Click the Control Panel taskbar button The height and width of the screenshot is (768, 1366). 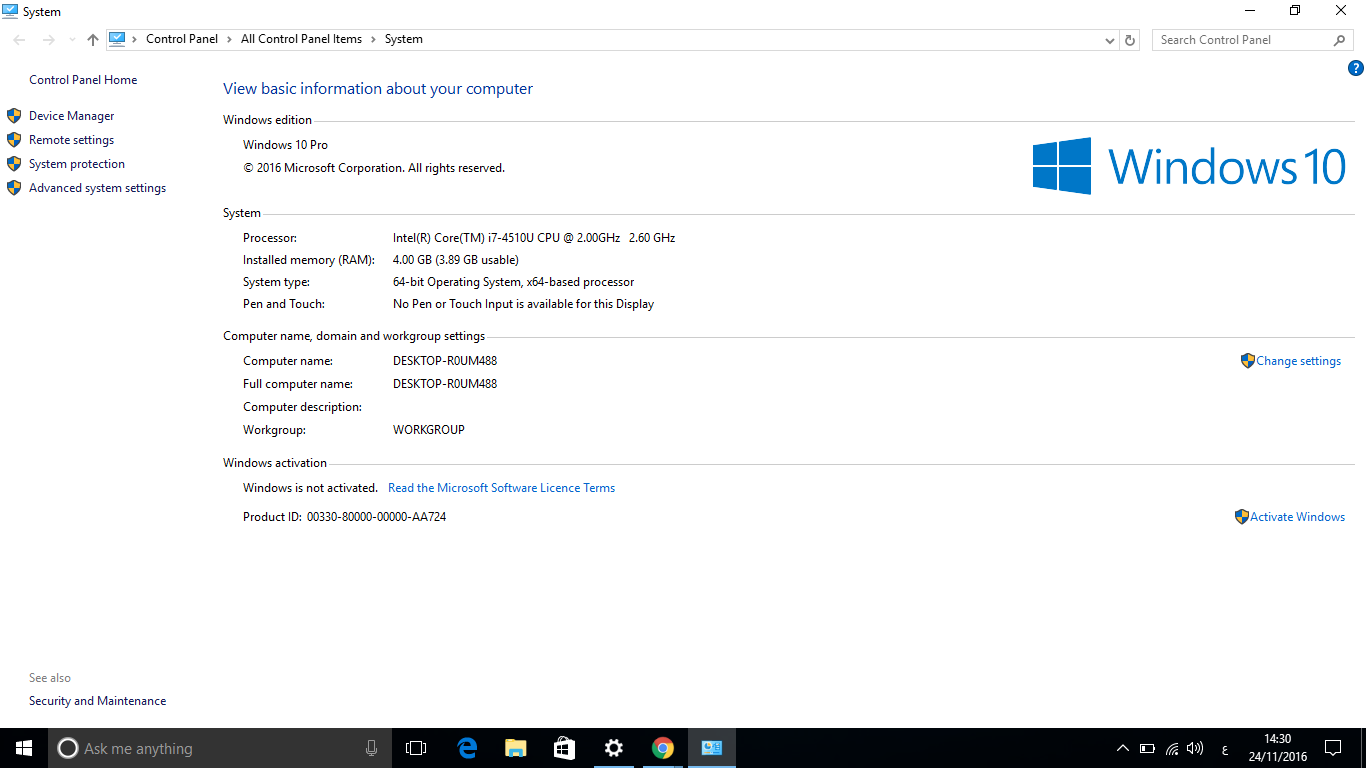tap(712, 748)
